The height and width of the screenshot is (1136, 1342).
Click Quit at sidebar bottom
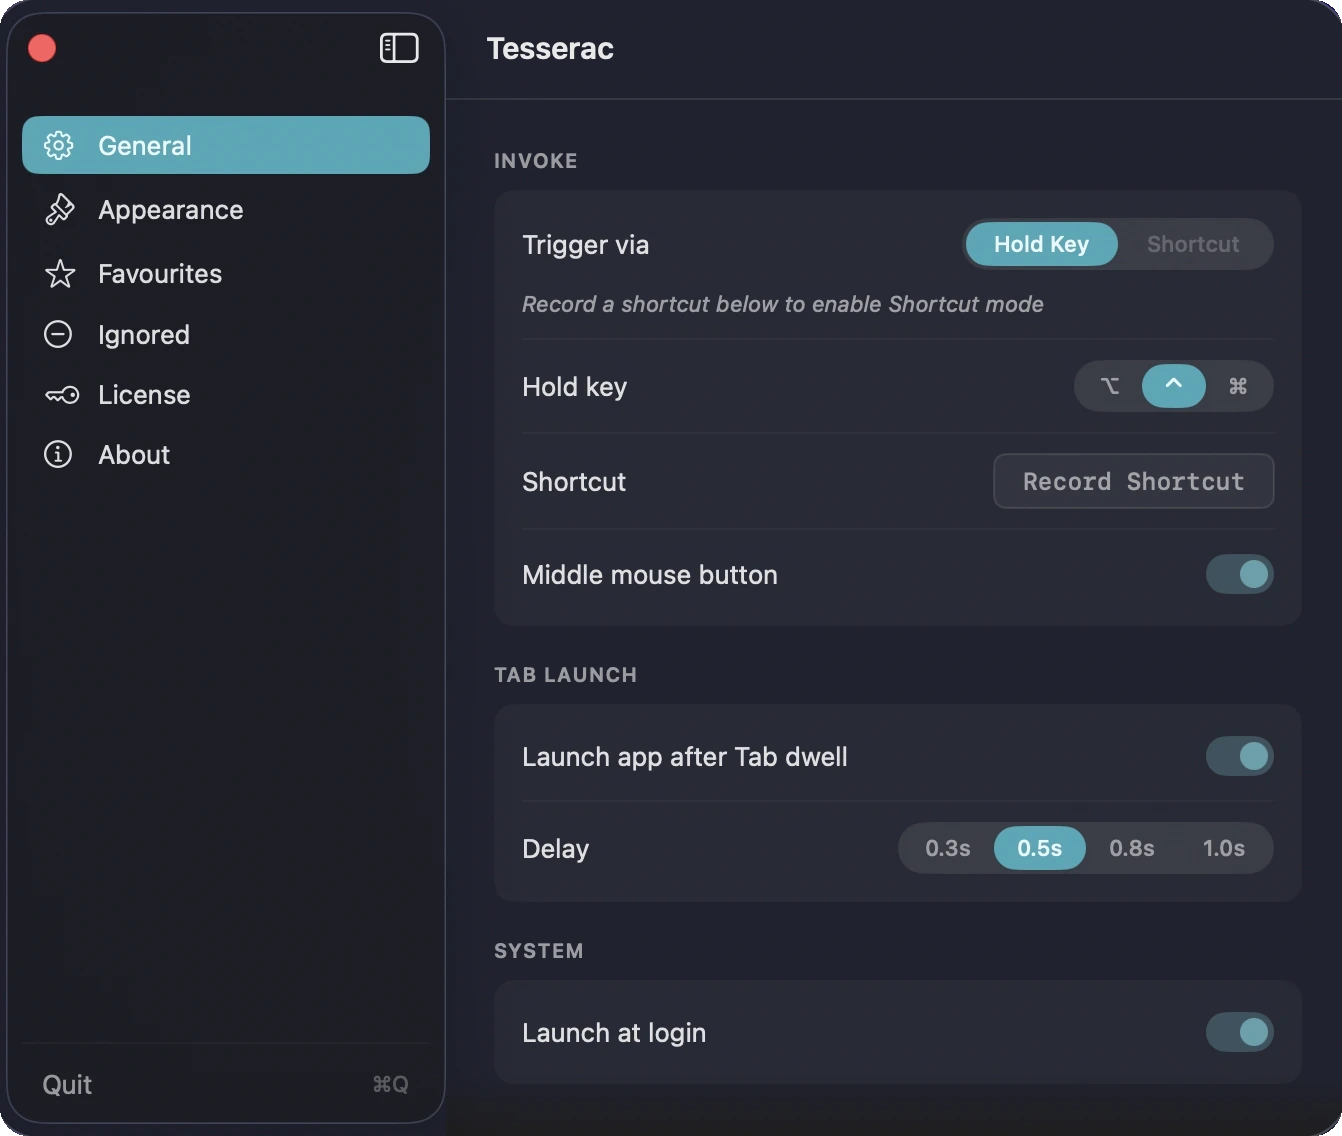pos(67,1084)
